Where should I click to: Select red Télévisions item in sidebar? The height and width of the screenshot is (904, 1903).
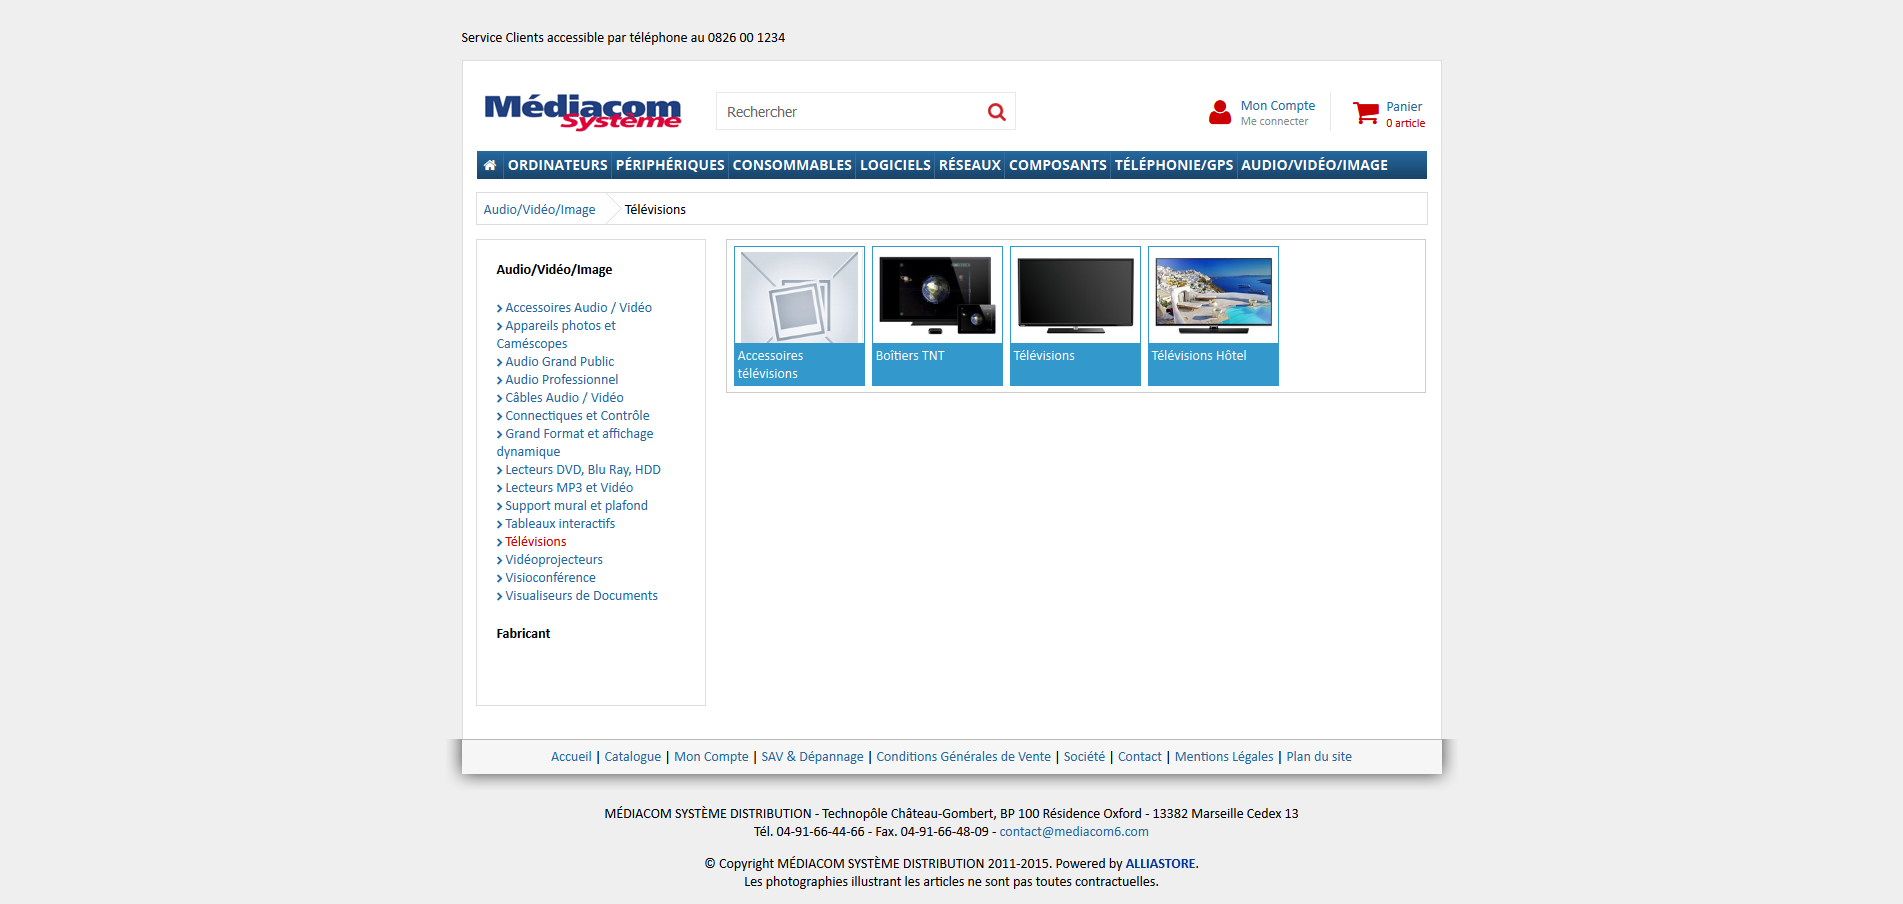pos(535,541)
